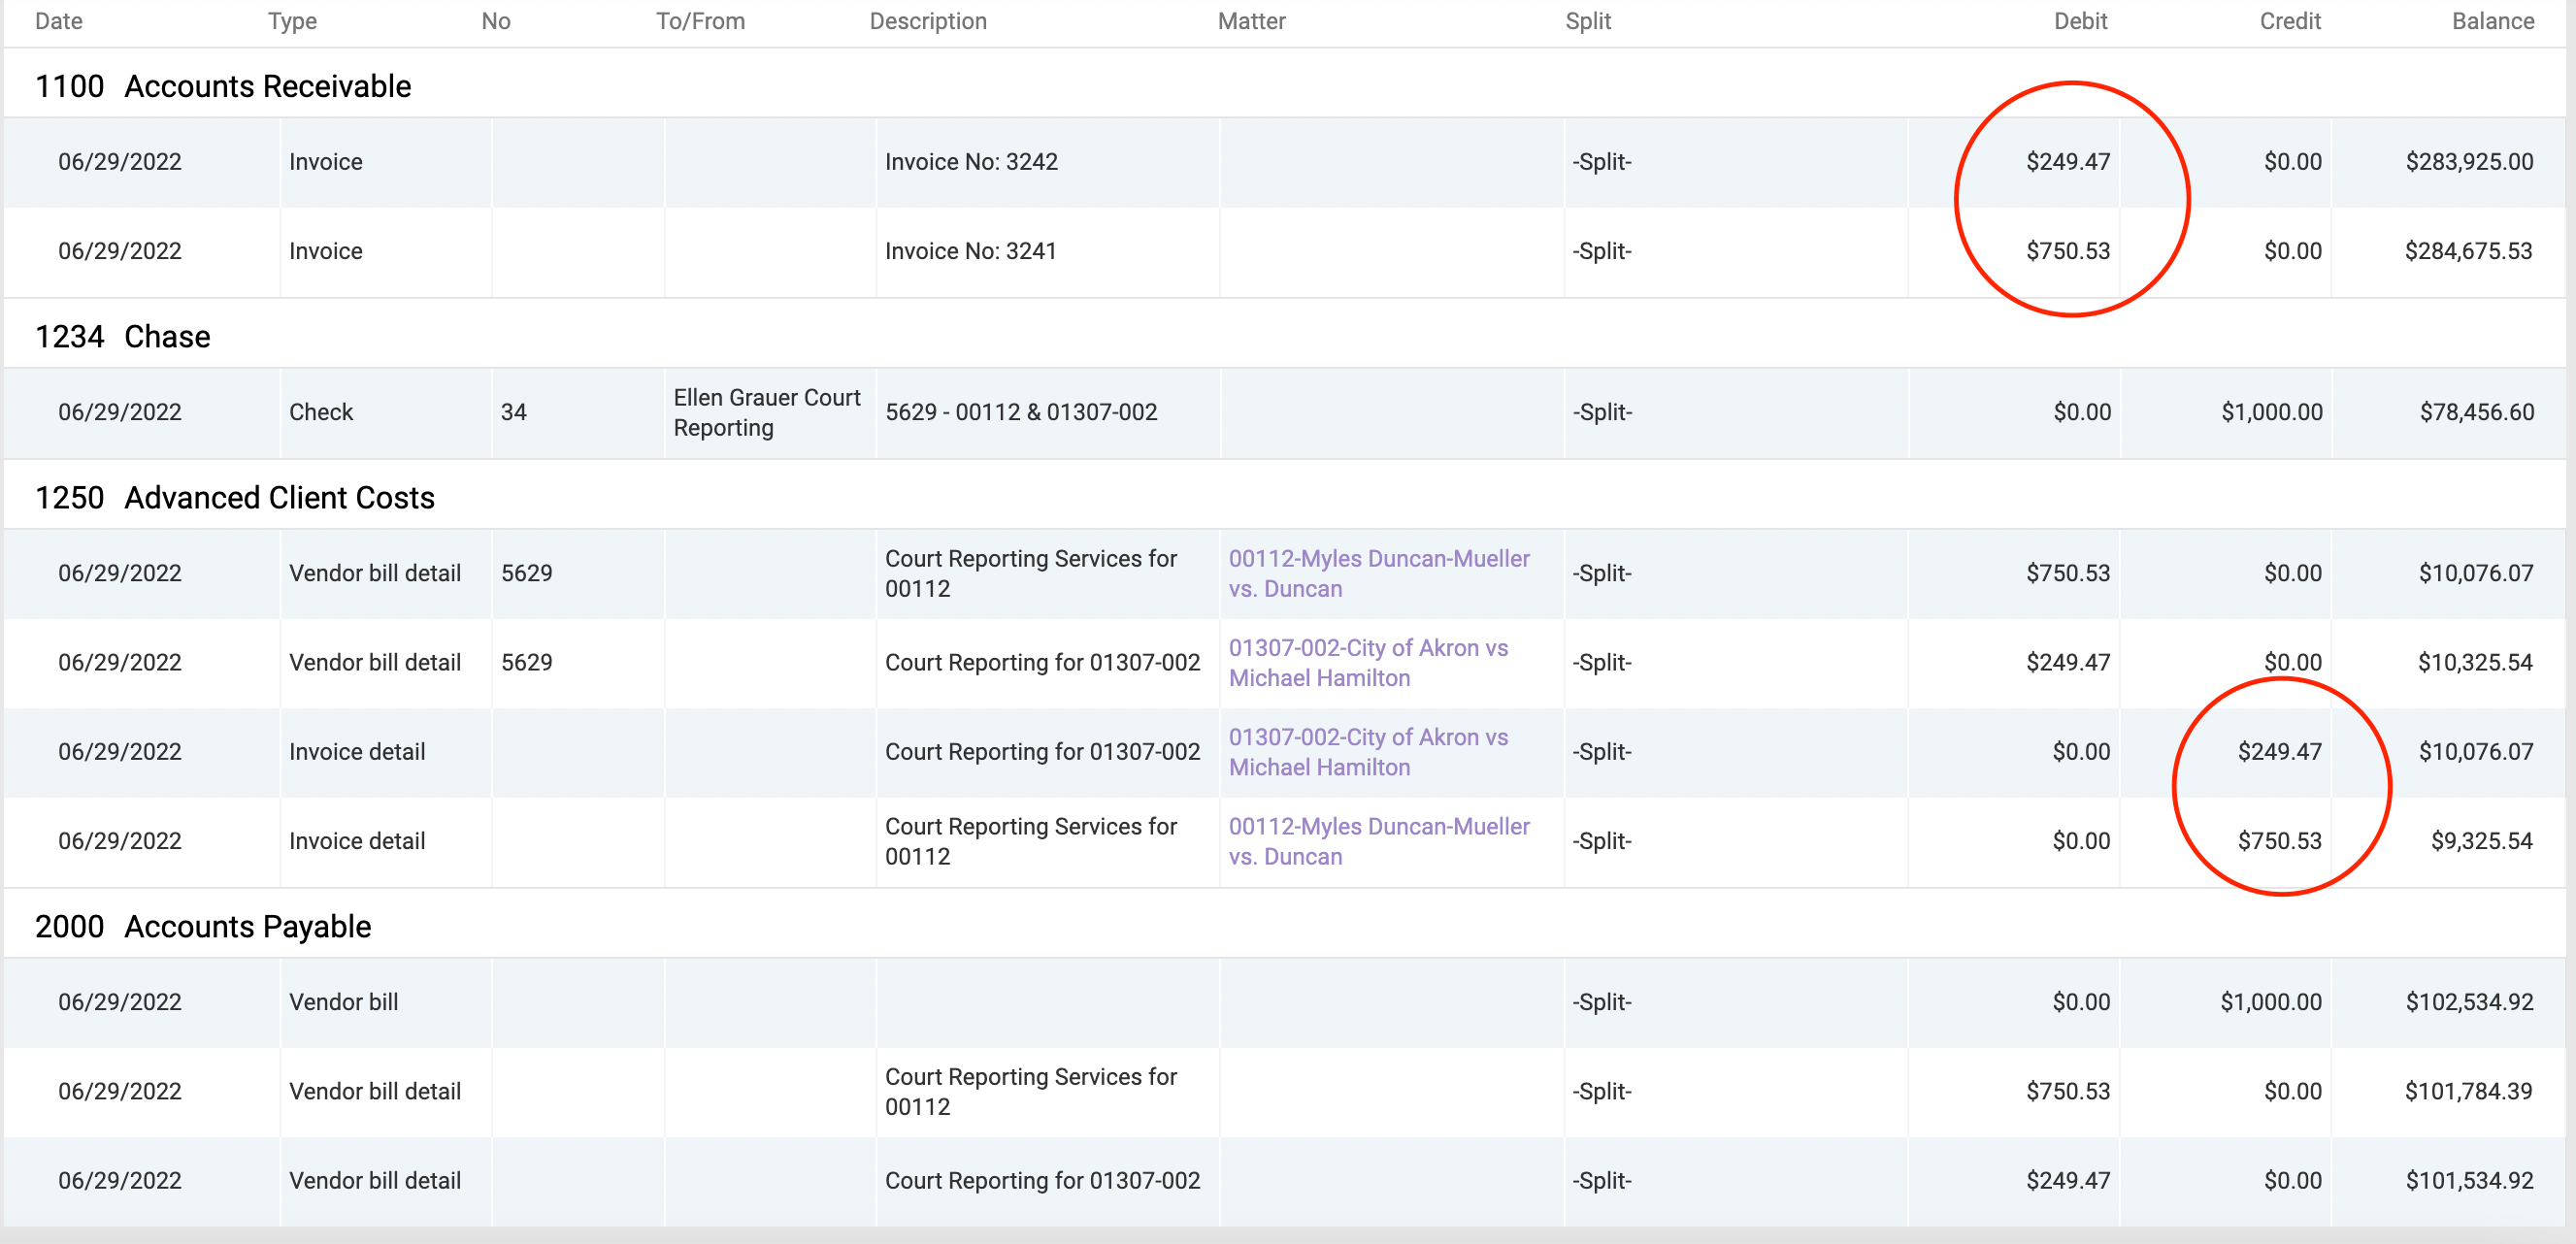
Task: Open matter link 01307-002-City of Akron vs Michael Hamilton
Action: tap(1368, 662)
